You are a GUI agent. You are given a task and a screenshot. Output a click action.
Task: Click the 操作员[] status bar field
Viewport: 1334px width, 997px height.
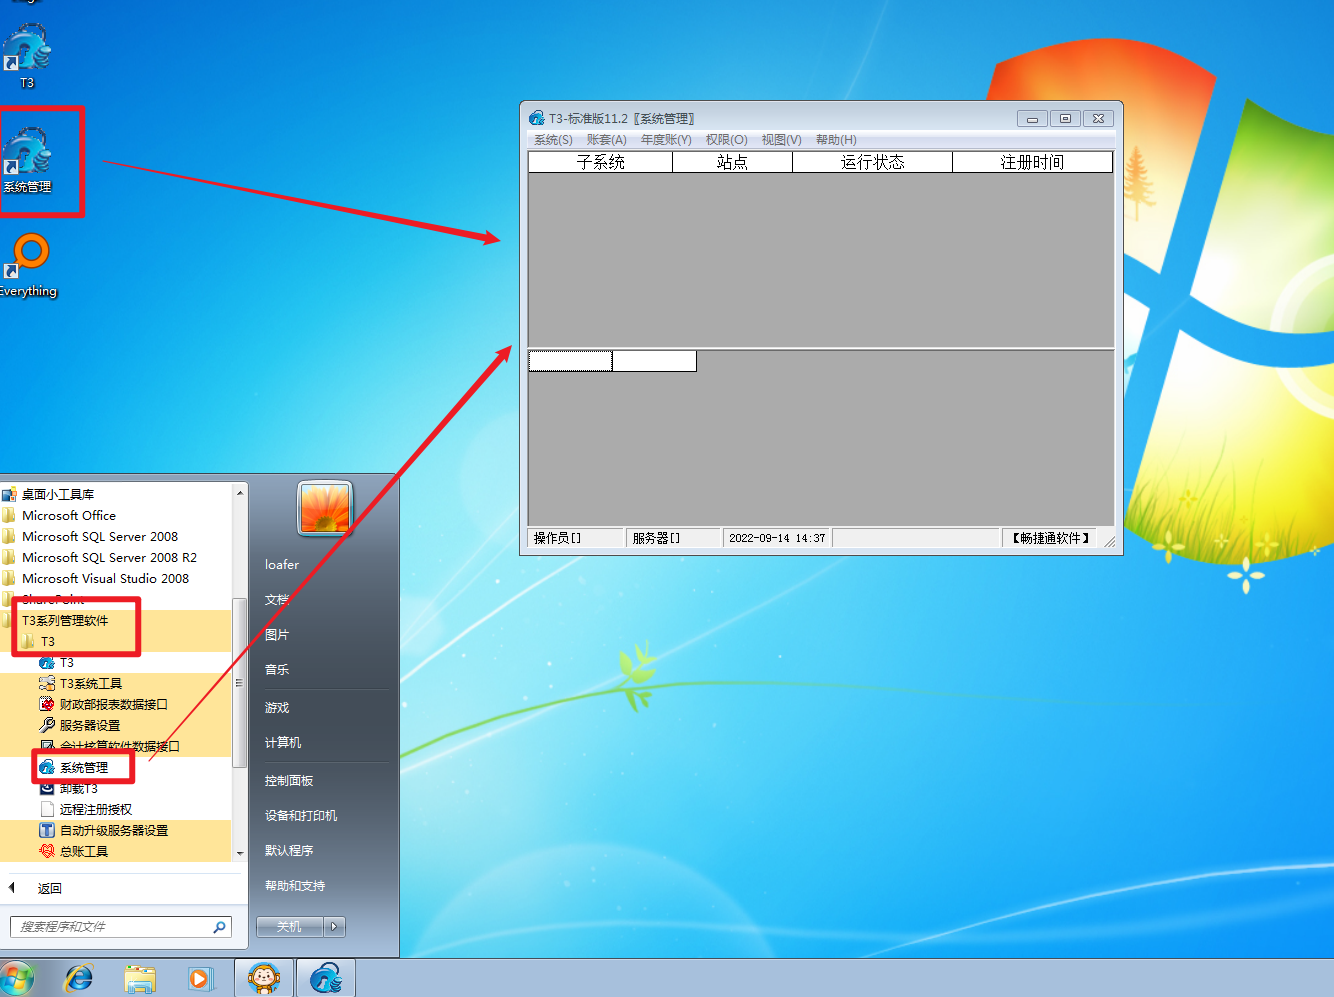(575, 538)
